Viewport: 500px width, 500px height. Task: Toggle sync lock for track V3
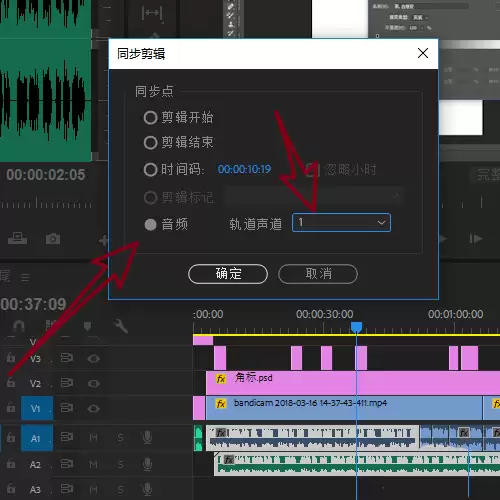(x=67, y=358)
